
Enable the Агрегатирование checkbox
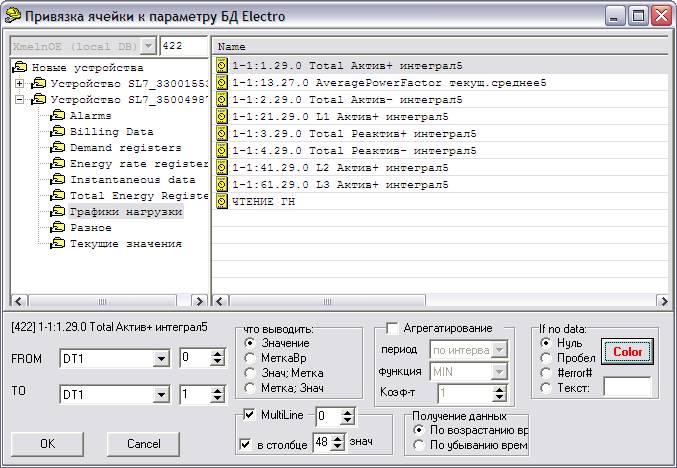point(392,328)
